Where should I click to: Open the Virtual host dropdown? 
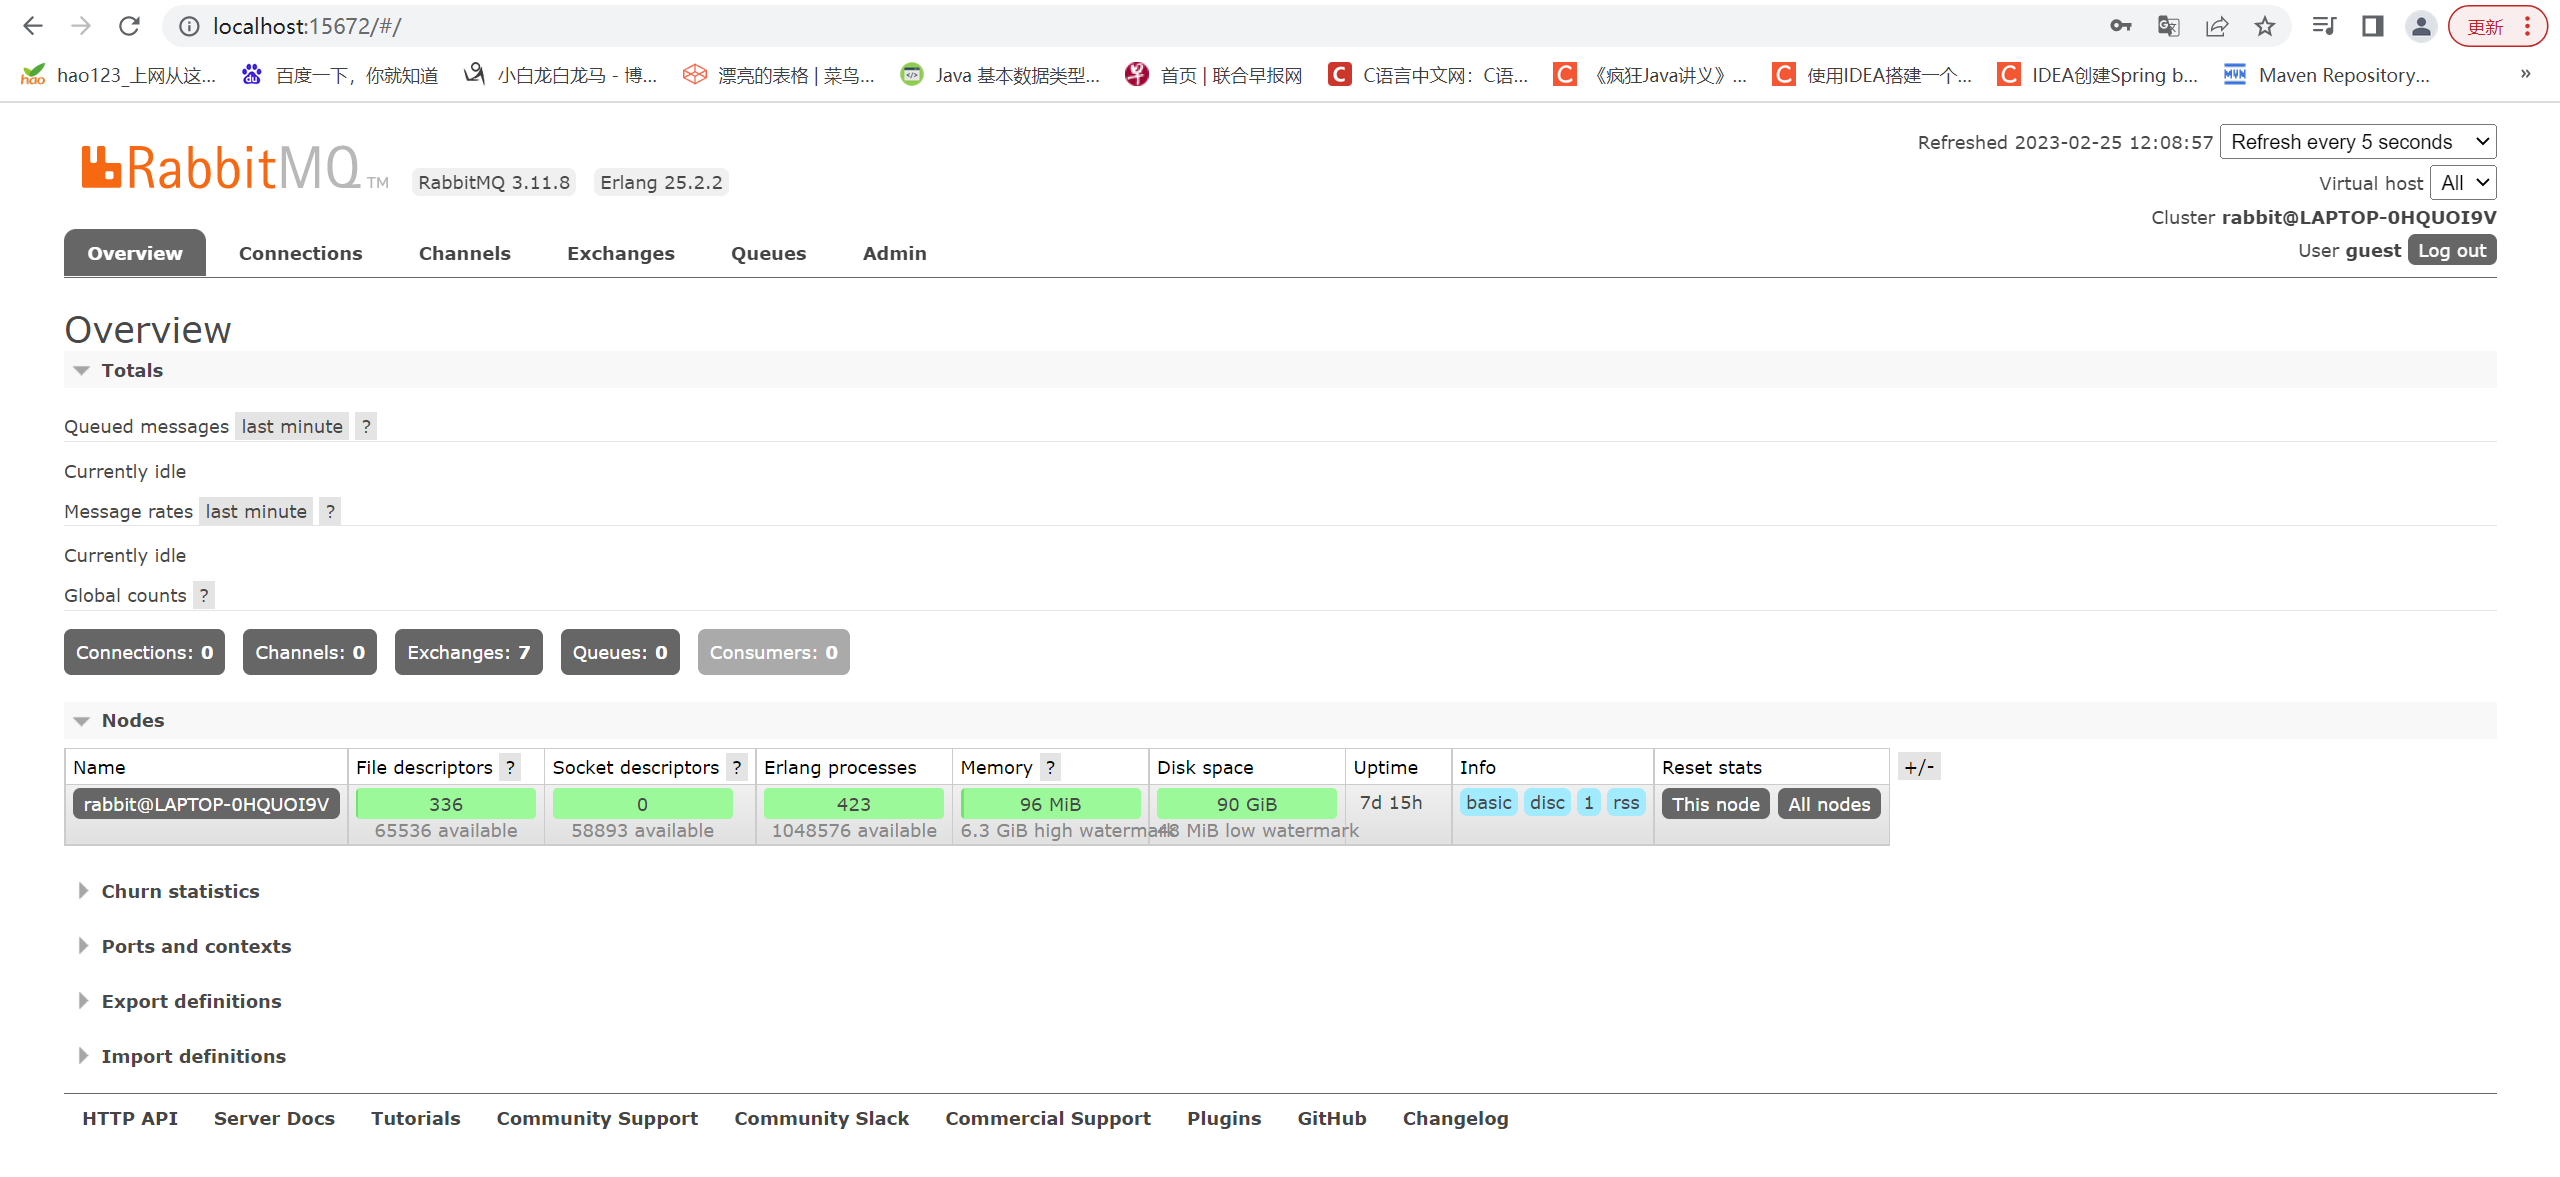point(2463,183)
